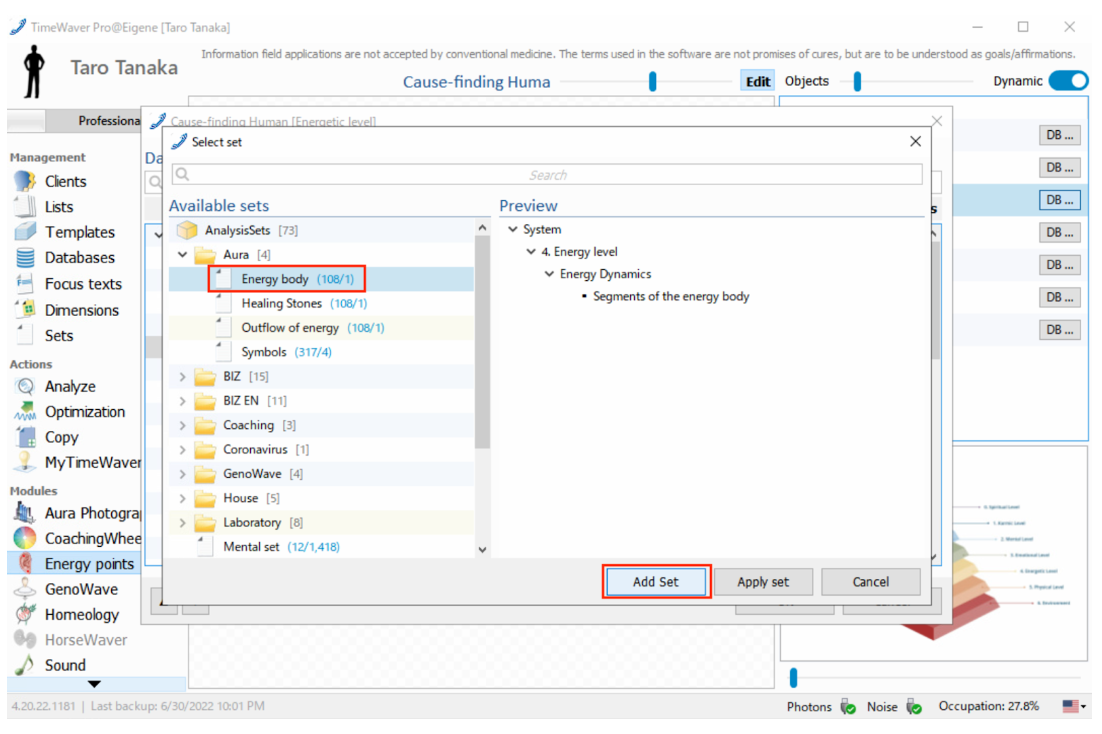Click the first DB ... button
The image size is (1102, 734).
coord(1059,135)
